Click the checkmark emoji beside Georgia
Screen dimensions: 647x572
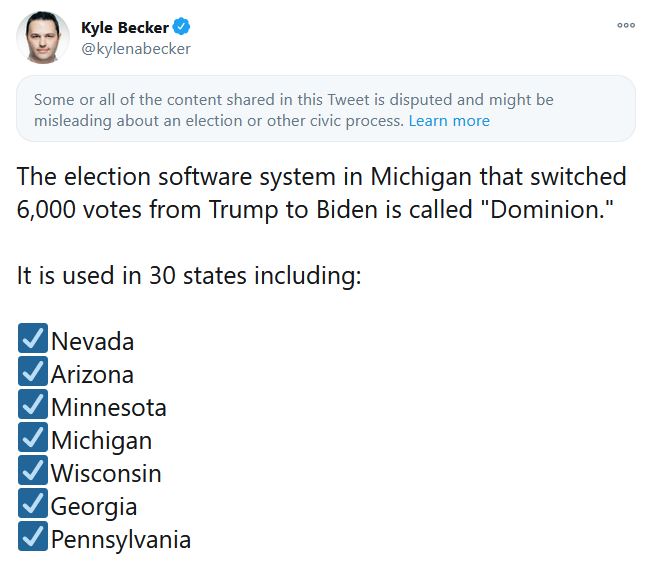pos(33,503)
